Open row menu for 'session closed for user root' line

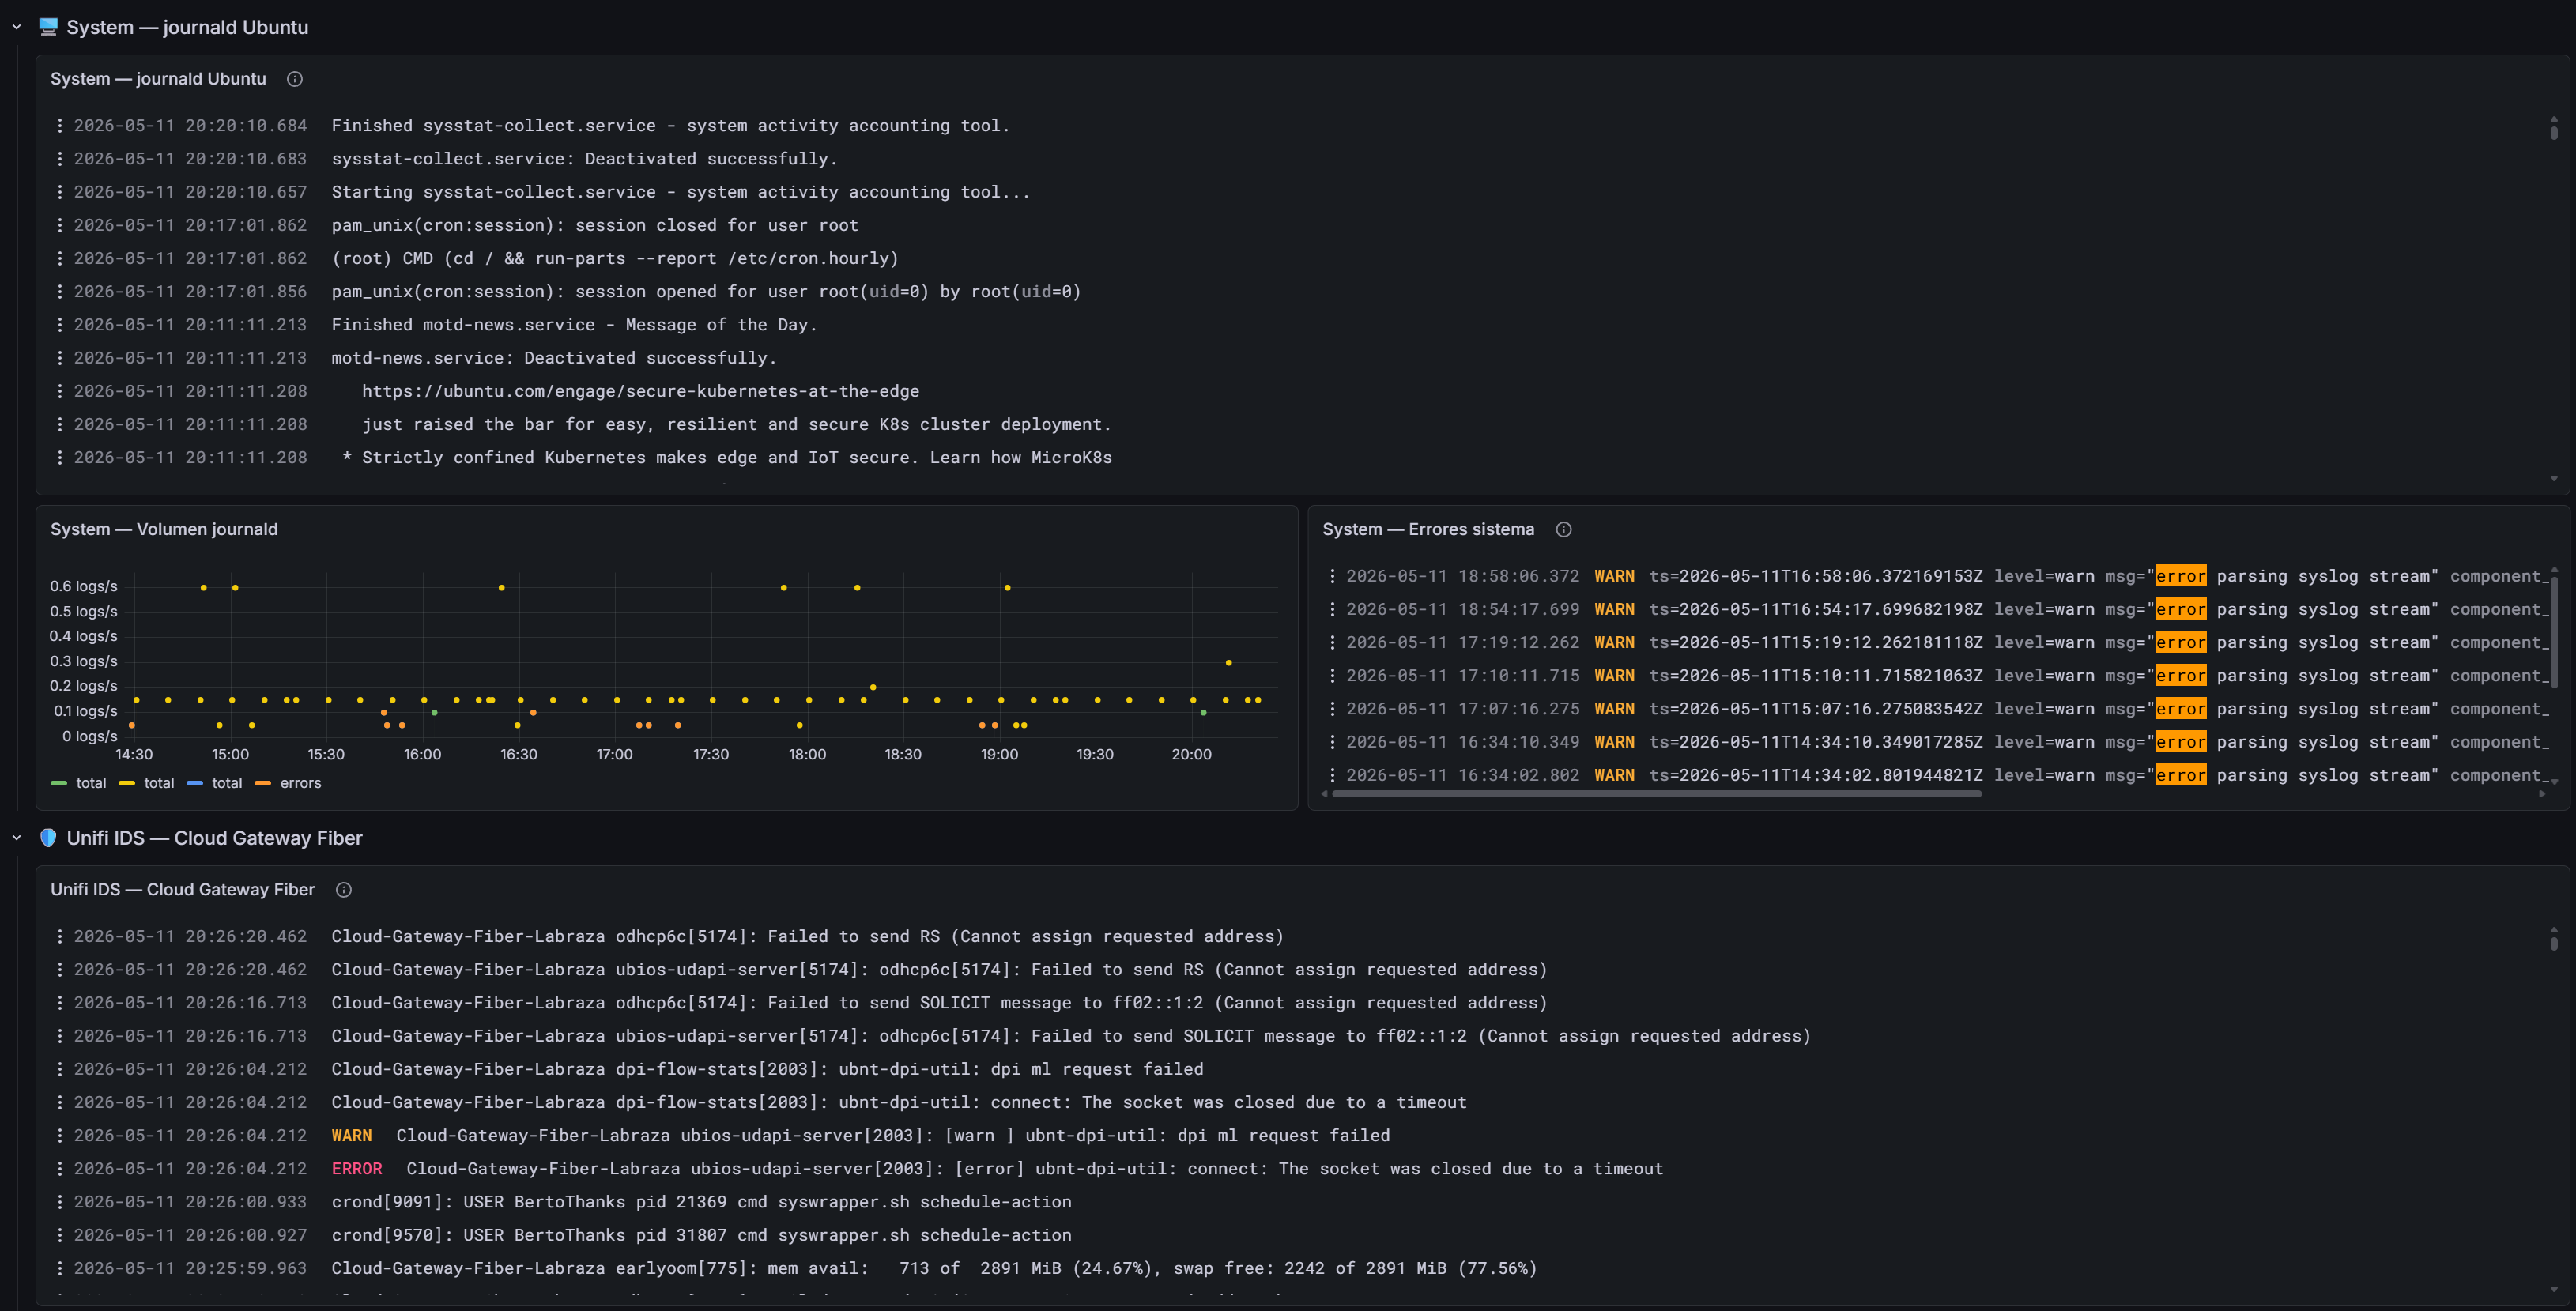click(x=60, y=225)
